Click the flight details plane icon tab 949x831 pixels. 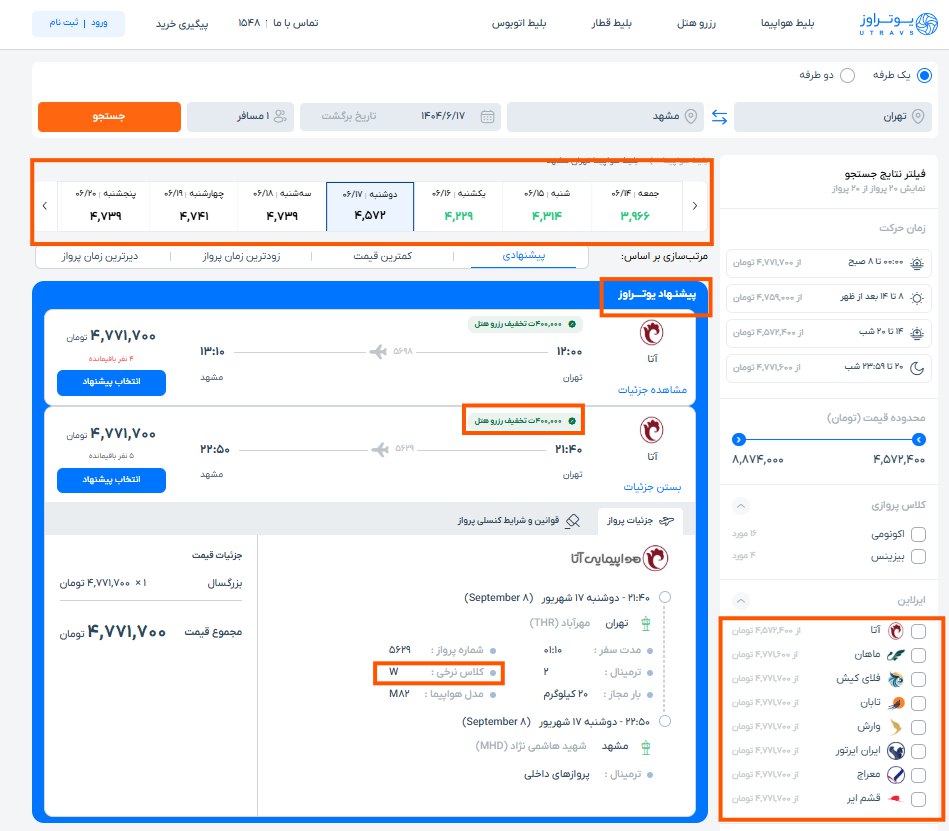(x=666, y=521)
